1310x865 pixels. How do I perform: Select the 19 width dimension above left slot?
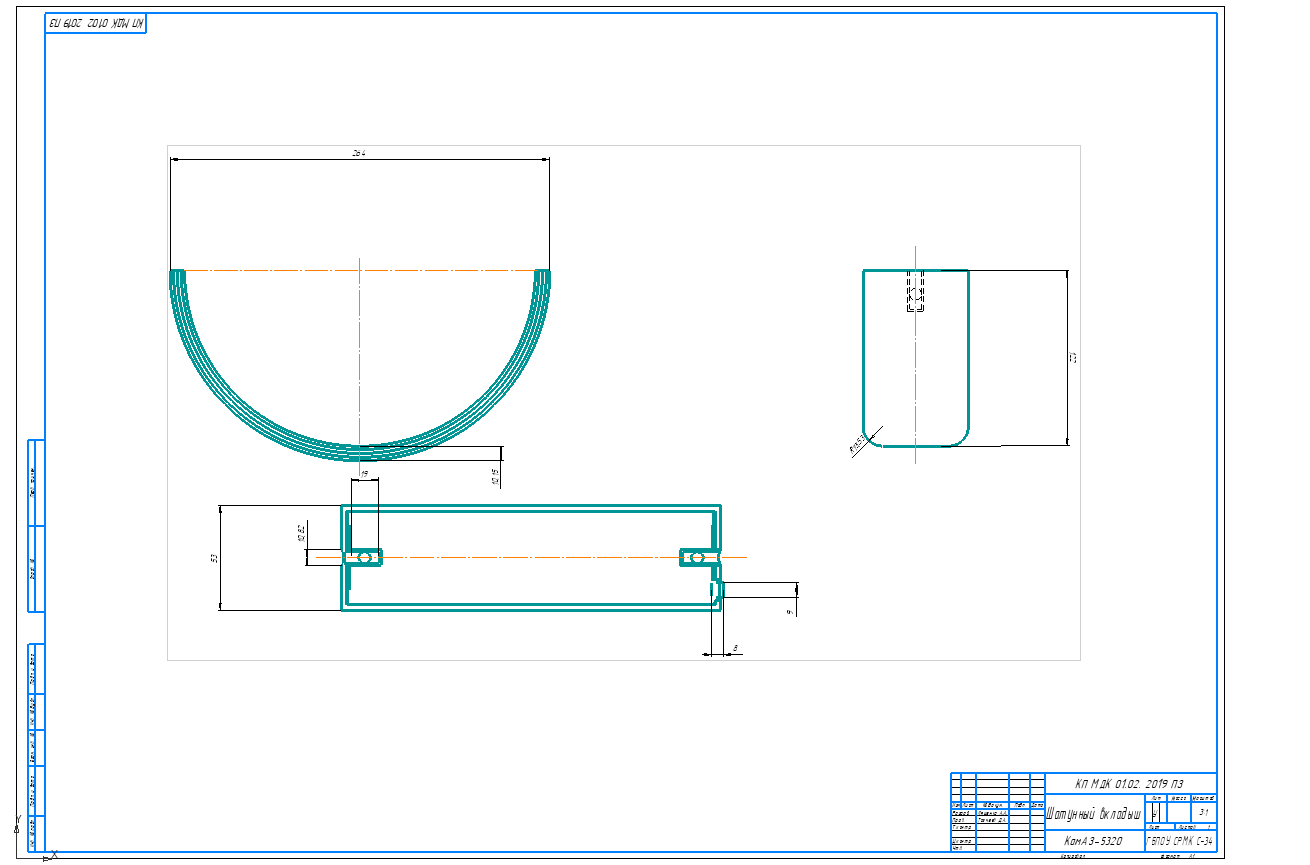(365, 474)
